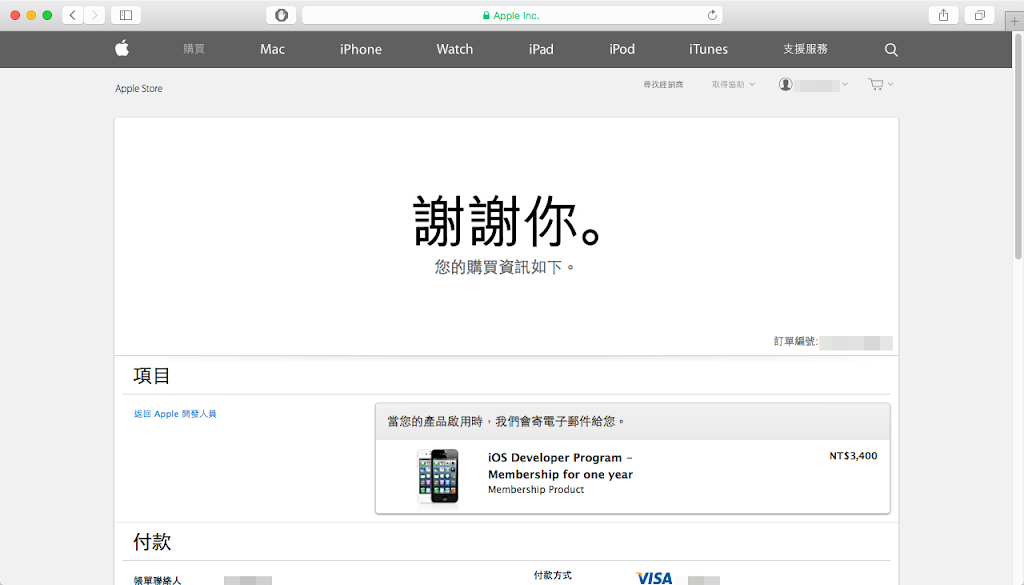
Task: Open the Mac menu tab
Action: 272,49
